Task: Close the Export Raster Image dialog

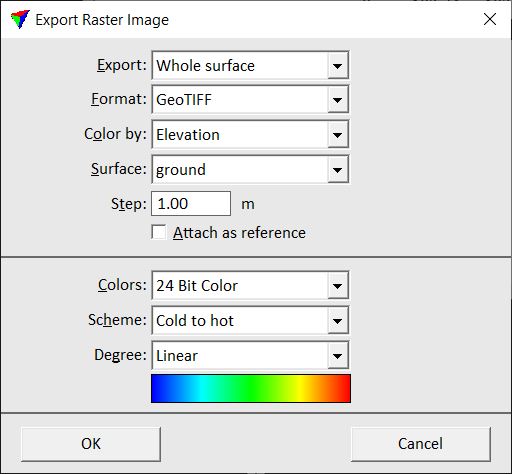Action: [490, 19]
